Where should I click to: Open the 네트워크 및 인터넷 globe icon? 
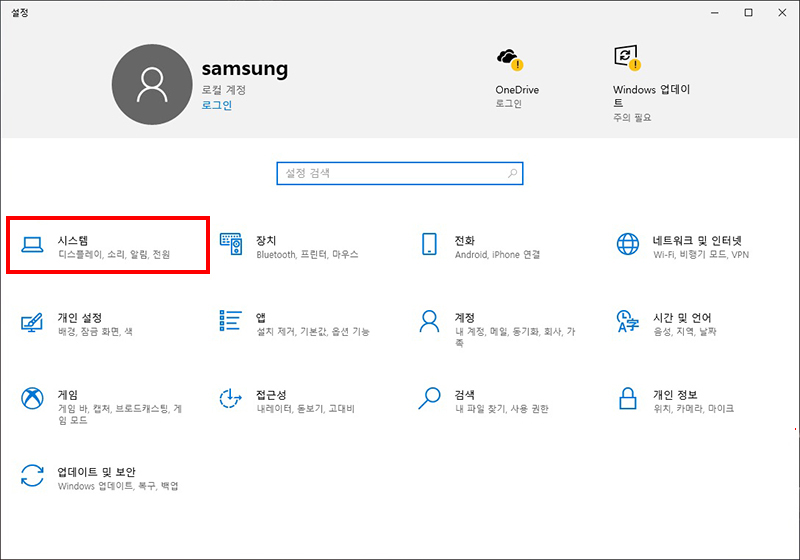click(628, 244)
